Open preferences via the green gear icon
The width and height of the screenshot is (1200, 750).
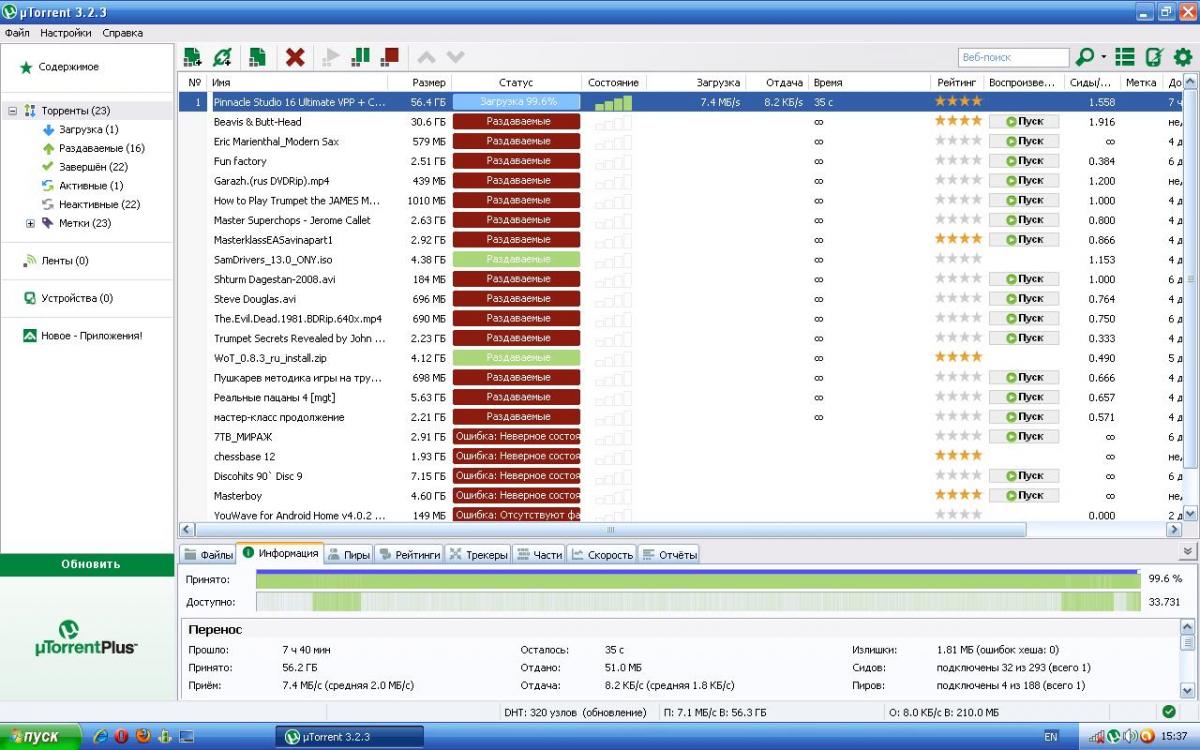pos(1183,57)
